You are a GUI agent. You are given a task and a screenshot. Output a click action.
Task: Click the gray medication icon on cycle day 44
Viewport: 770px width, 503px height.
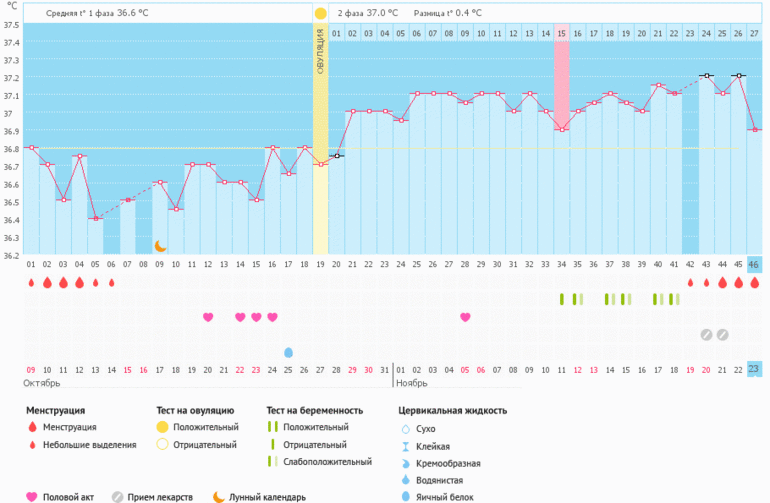(722, 334)
